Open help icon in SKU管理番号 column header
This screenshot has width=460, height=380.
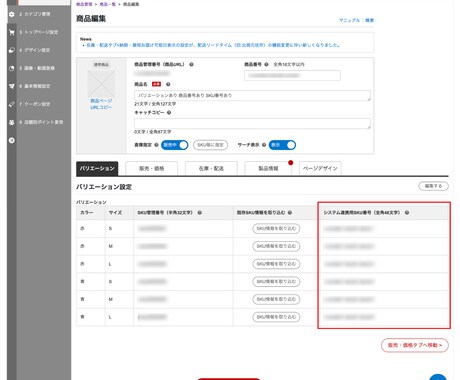pos(200,213)
